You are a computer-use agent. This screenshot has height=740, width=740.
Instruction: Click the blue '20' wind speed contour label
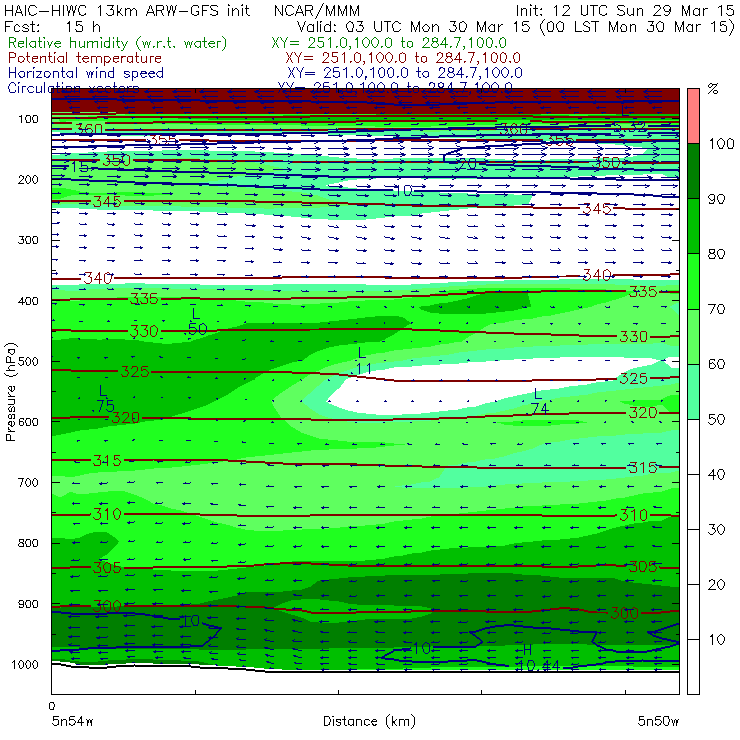(x=467, y=164)
